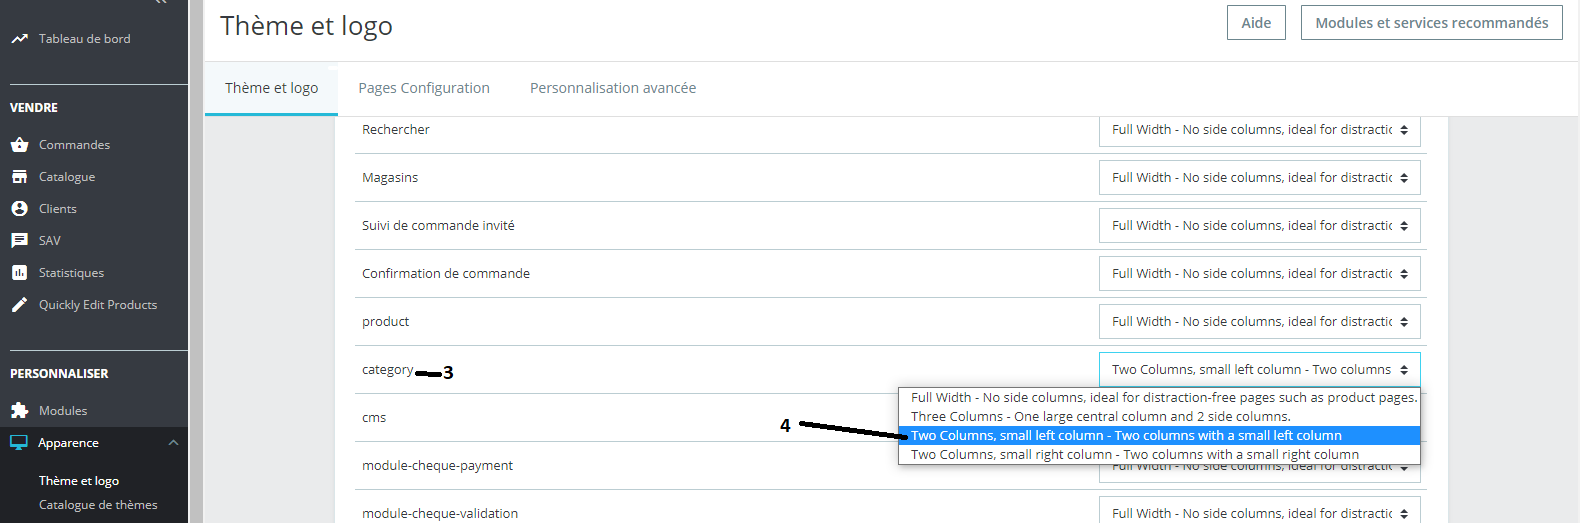The height and width of the screenshot is (523, 1580).
Task: Open the Rechercher layout dropdown
Action: [x=1259, y=130]
